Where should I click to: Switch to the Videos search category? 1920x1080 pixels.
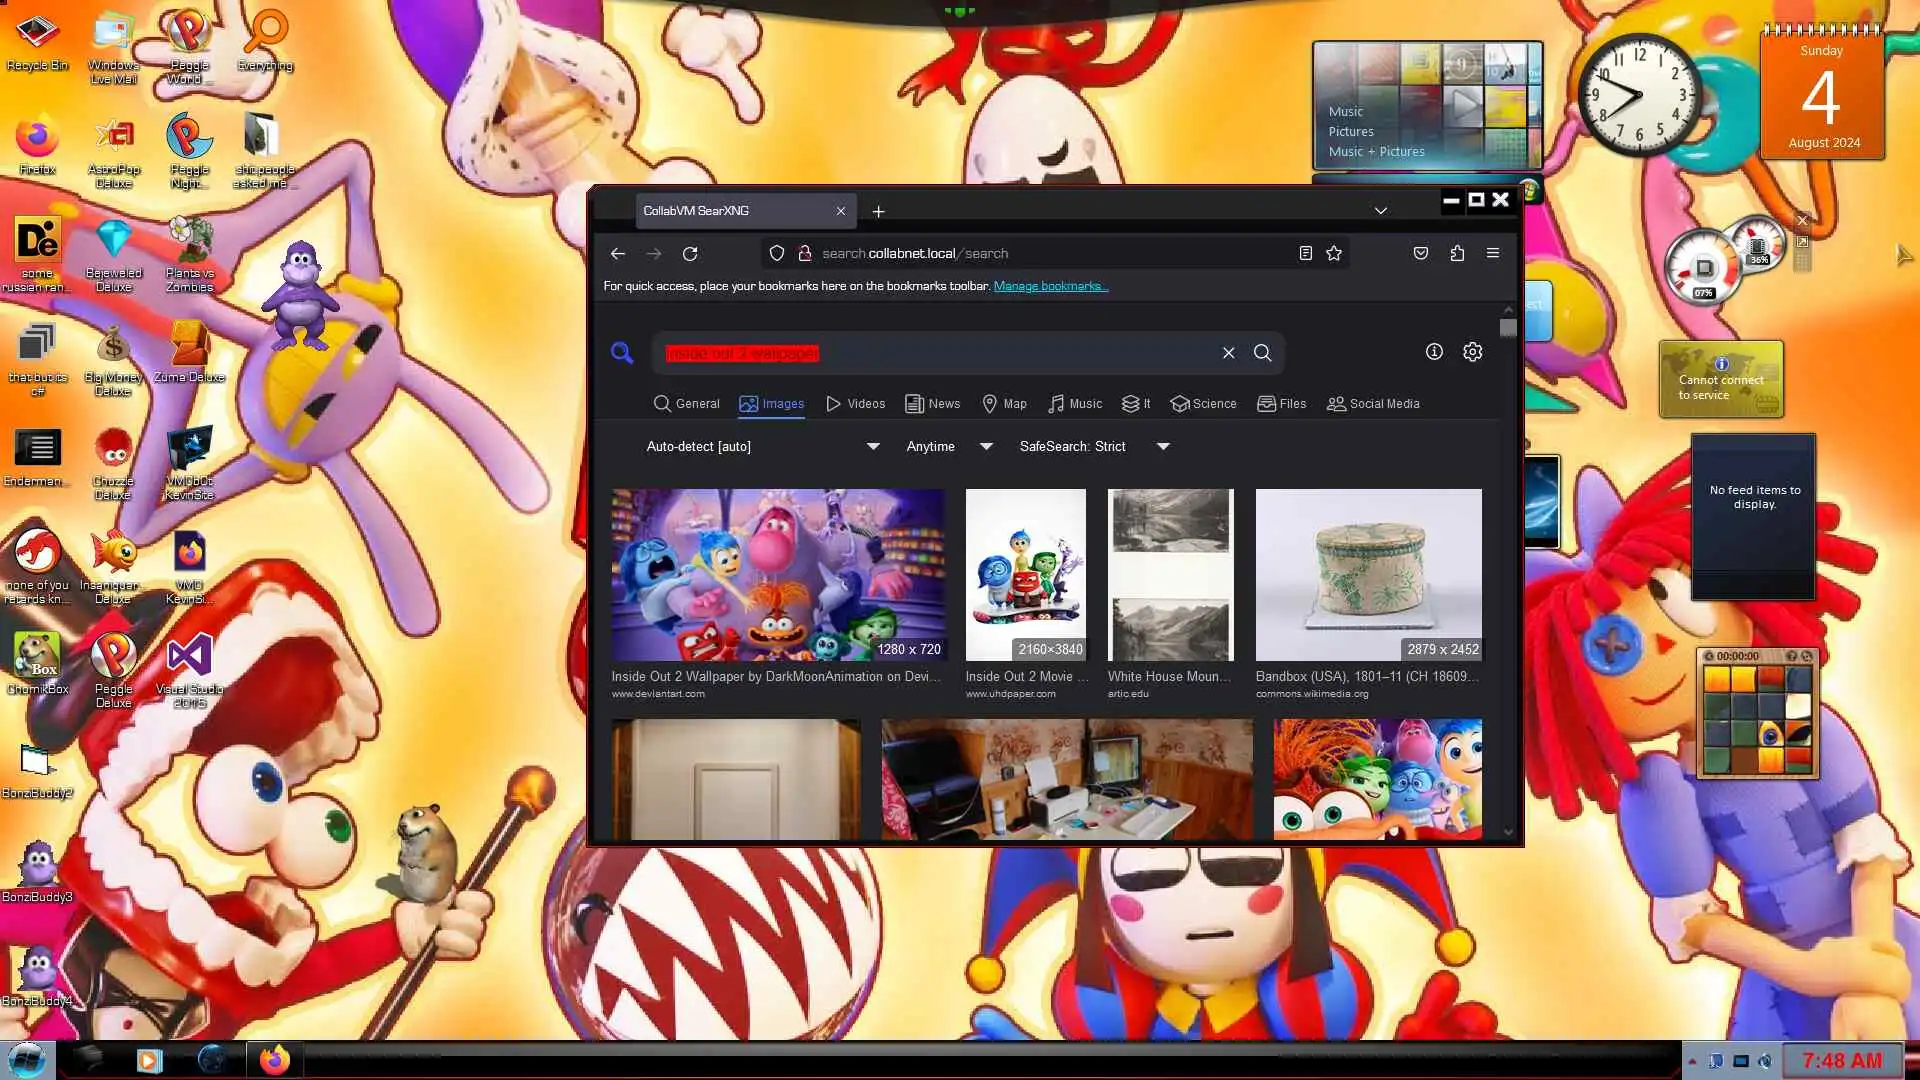click(x=856, y=404)
